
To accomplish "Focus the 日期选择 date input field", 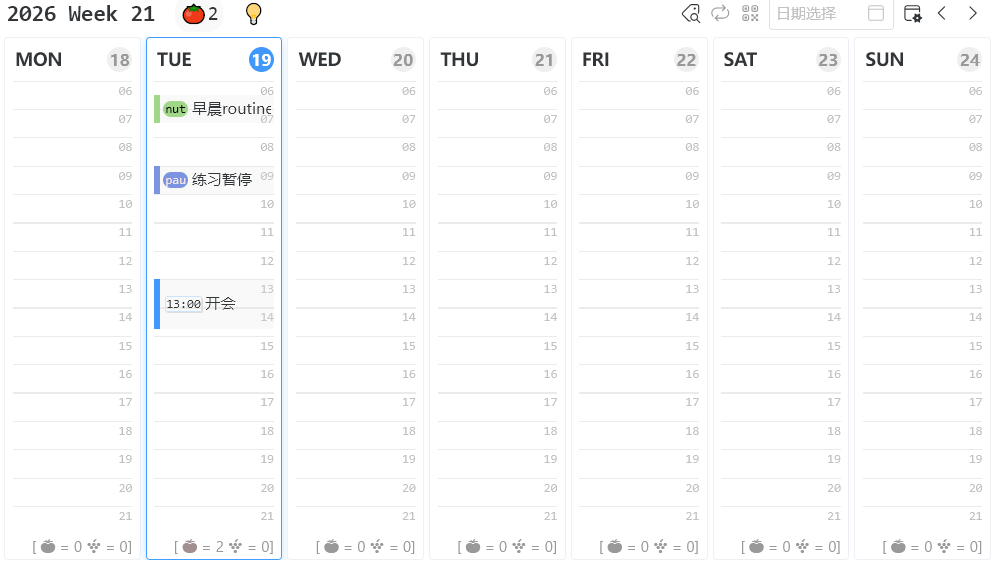I will [x=831, y=14].
